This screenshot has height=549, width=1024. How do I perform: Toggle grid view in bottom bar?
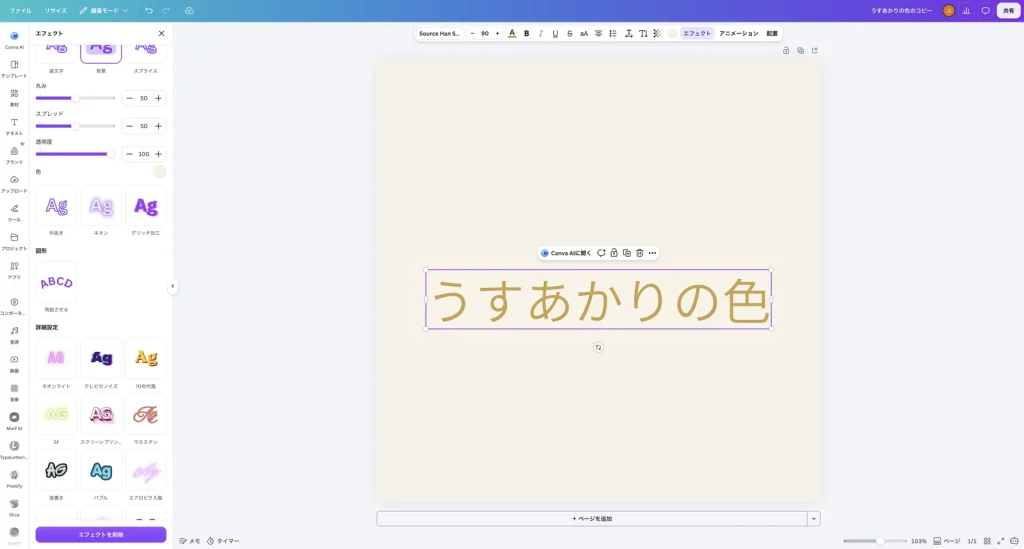pyautogui.click(x=987, y=541)
